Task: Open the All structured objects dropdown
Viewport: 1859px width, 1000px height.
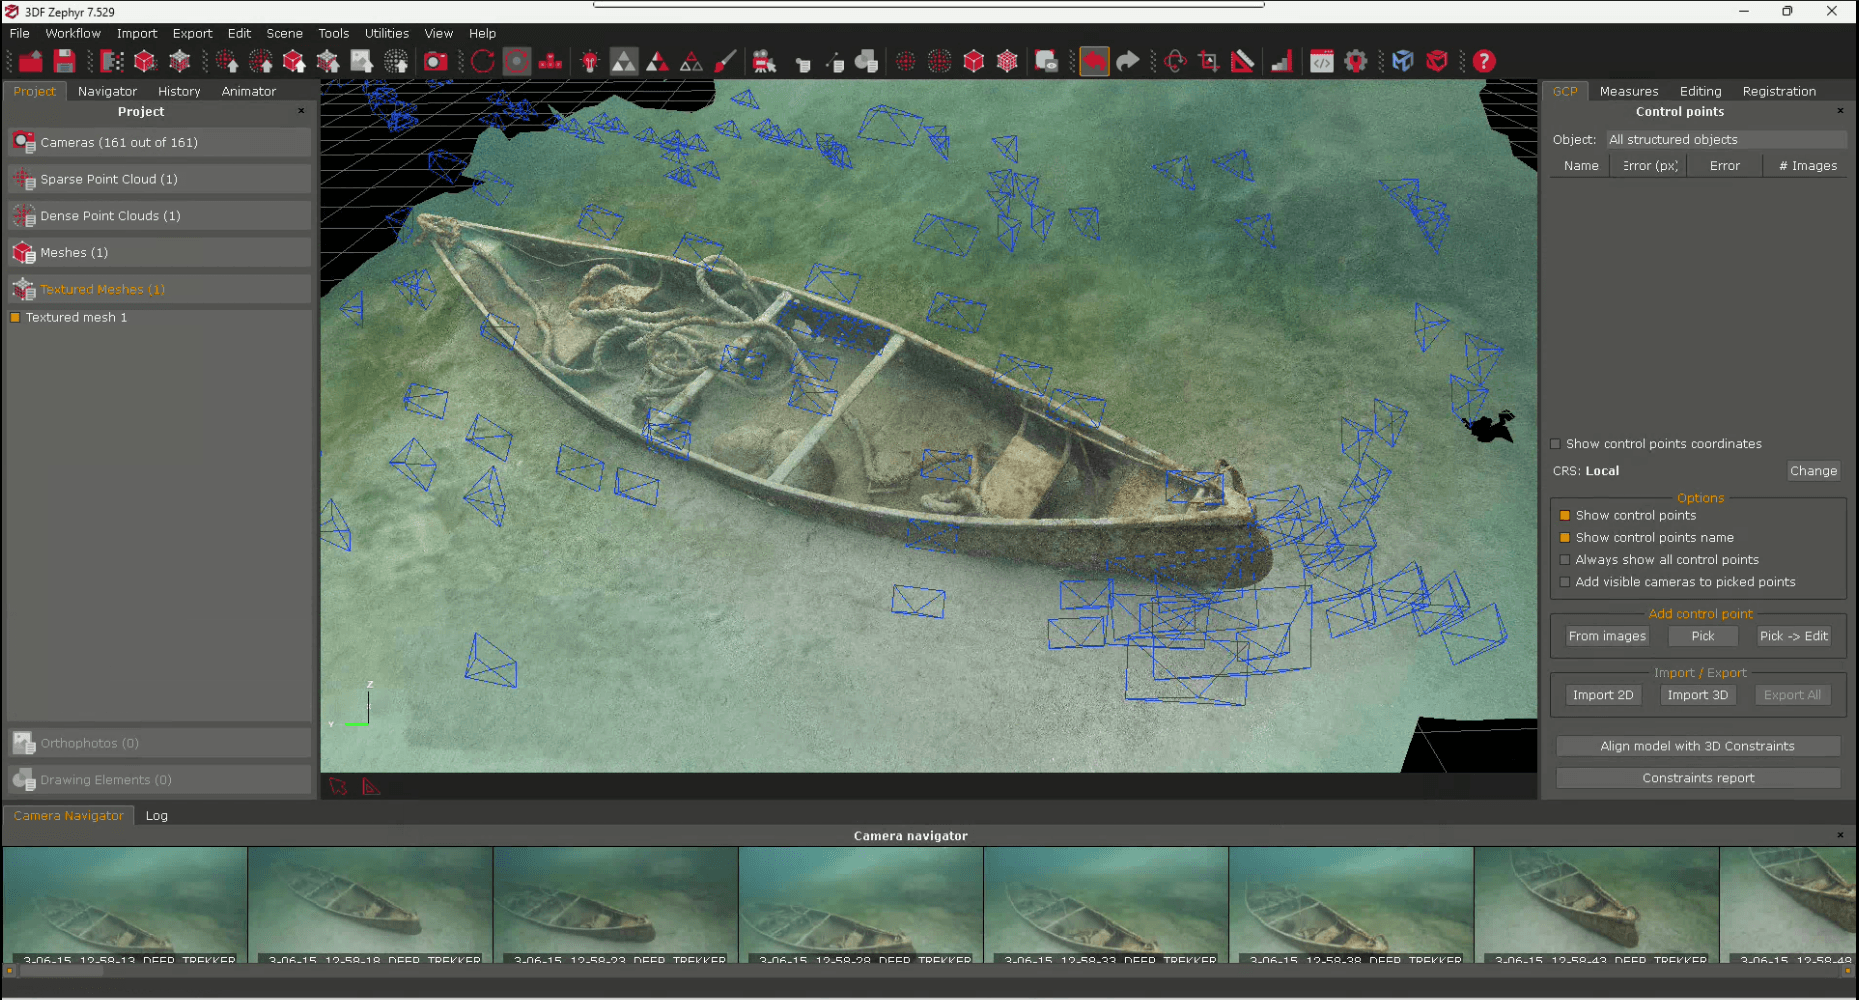Action: [x=1727, y=139]
